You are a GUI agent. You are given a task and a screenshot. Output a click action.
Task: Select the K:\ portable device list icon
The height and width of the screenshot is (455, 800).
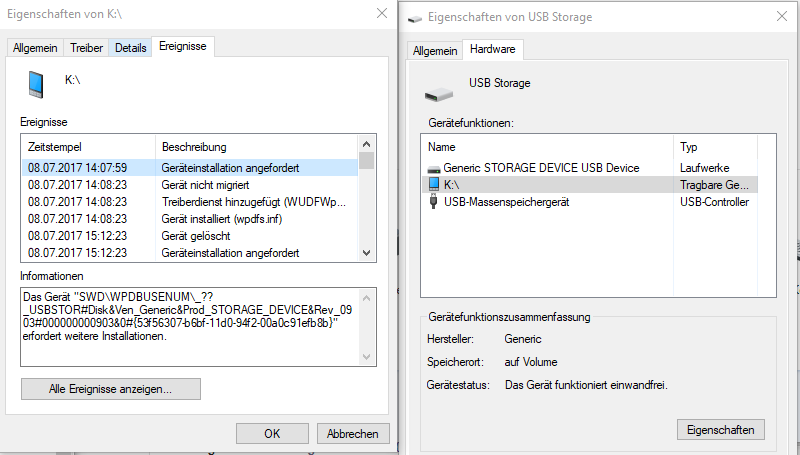433,185
